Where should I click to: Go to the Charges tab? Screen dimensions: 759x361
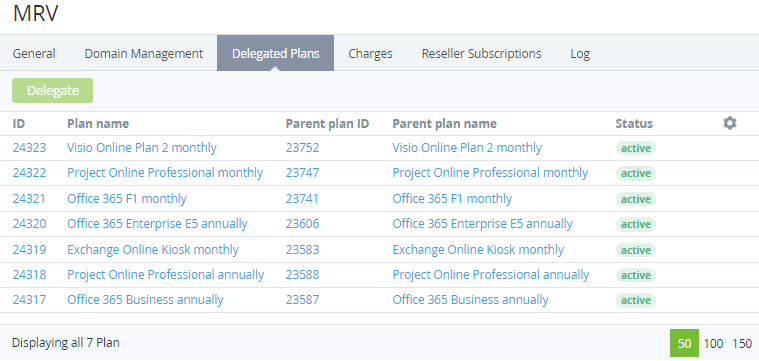point(370,53)
